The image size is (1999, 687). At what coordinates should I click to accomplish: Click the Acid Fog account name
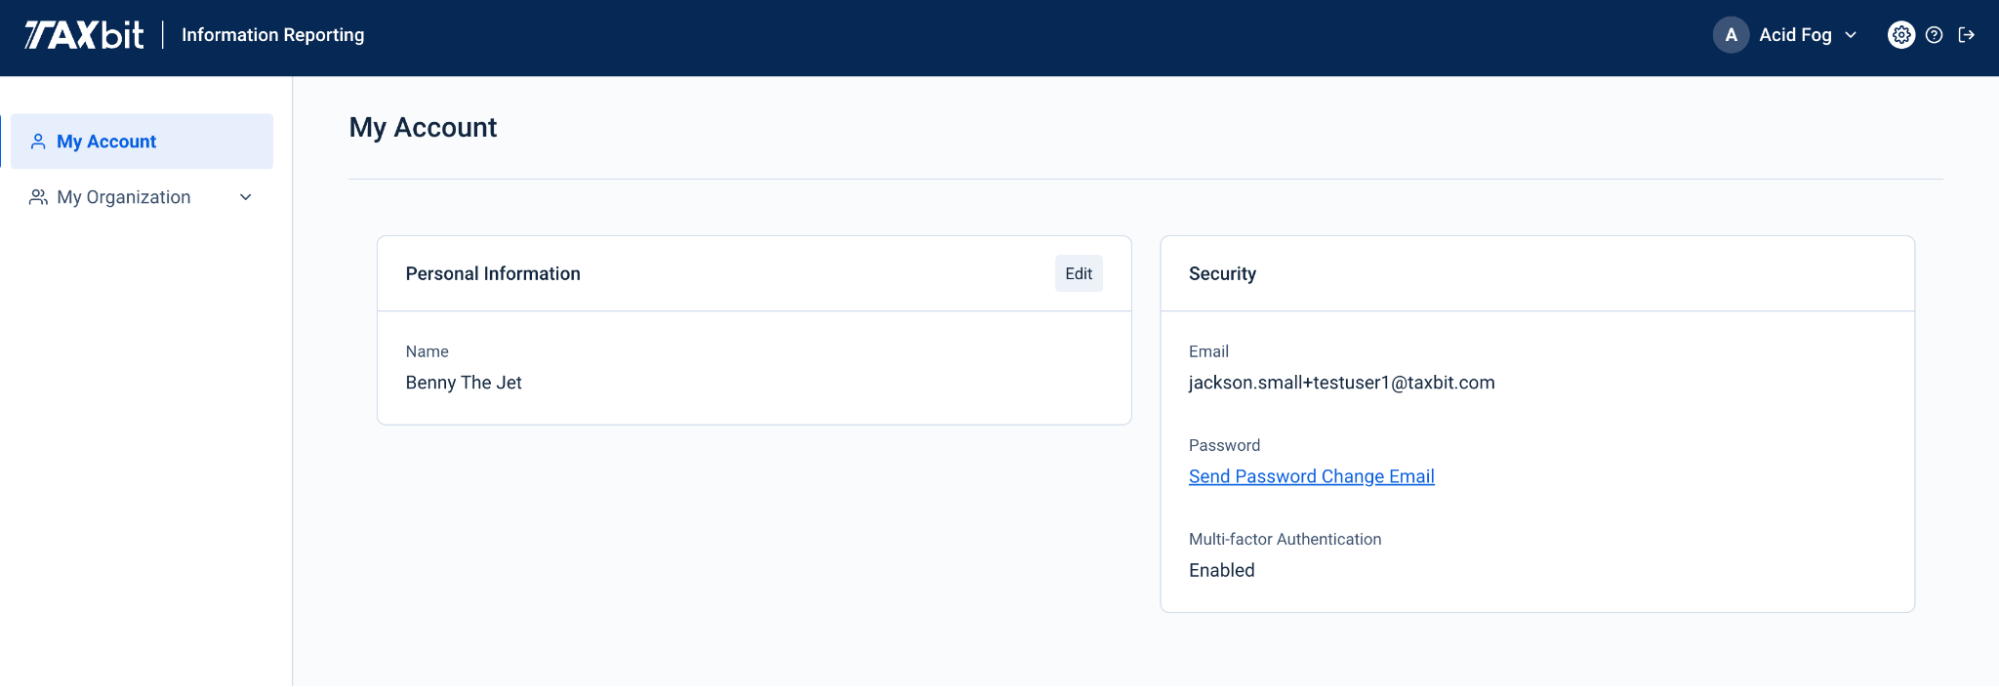click(1795, 35)
